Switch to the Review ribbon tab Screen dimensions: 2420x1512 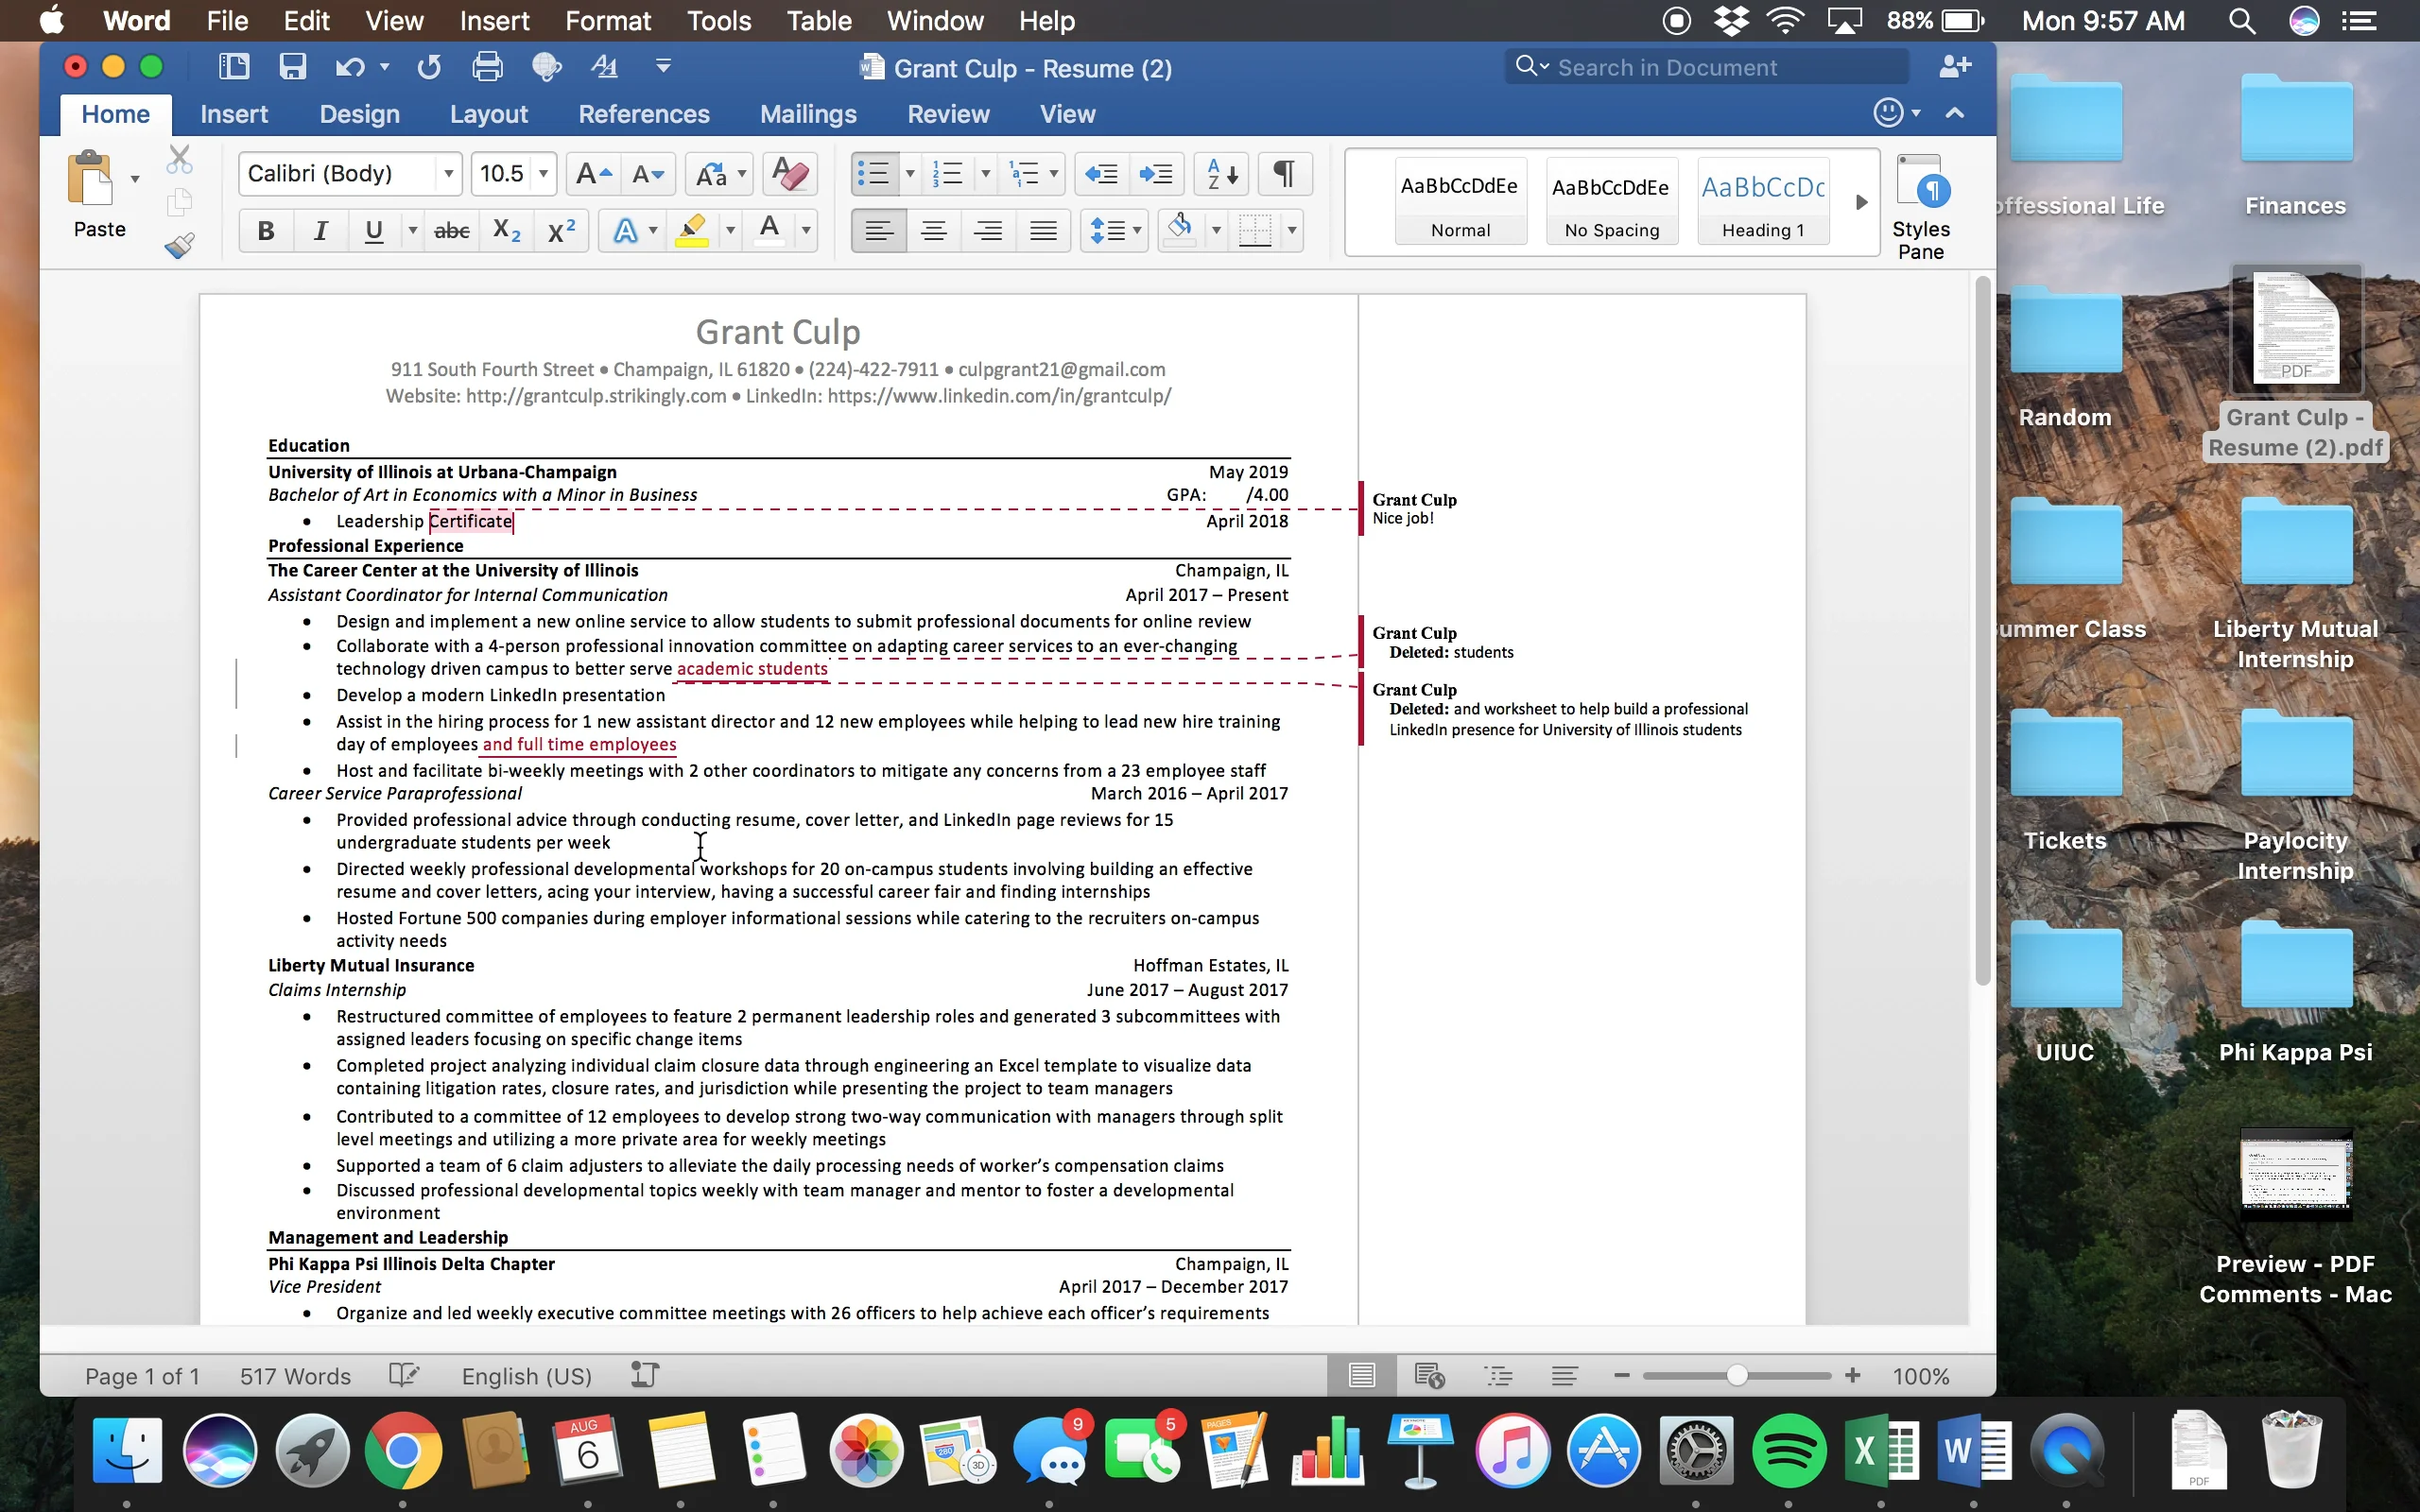click(948, 114)
